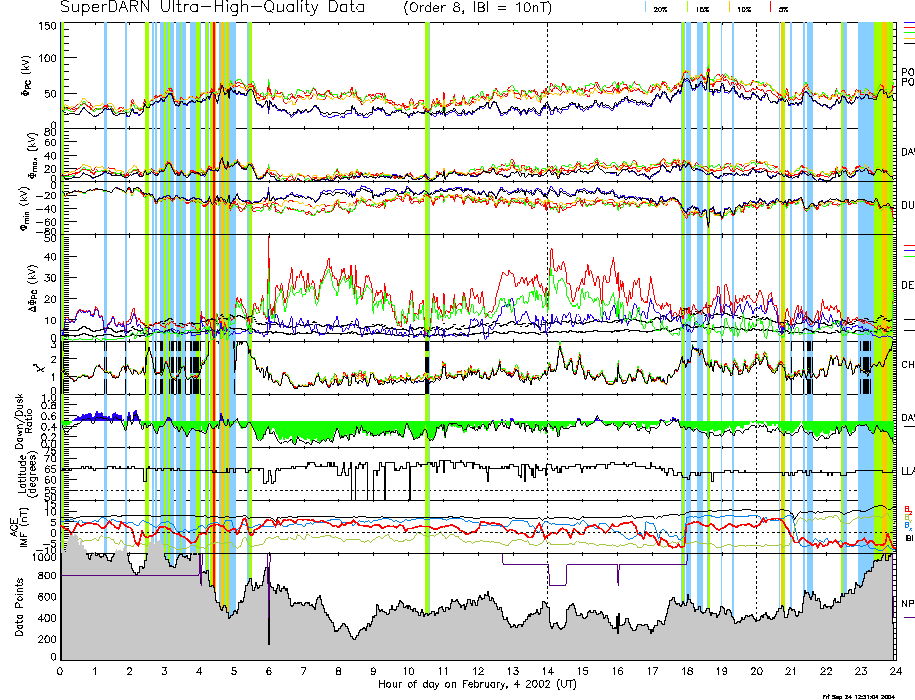The height and width of the screenshot is (700, 915).
Task: Click the plot creation timestamp at bottom right
Action: (858, 696)
